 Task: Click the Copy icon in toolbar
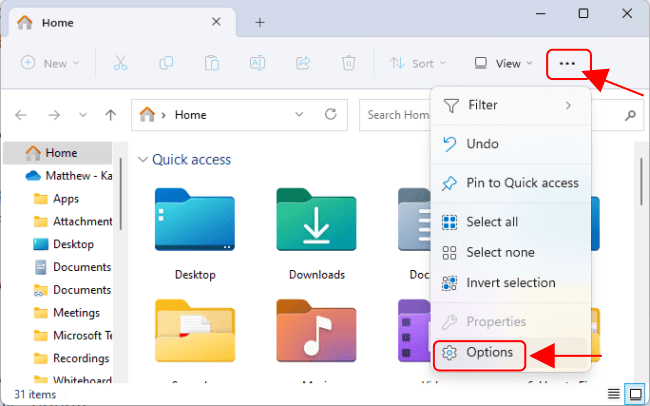pos(166,63)
